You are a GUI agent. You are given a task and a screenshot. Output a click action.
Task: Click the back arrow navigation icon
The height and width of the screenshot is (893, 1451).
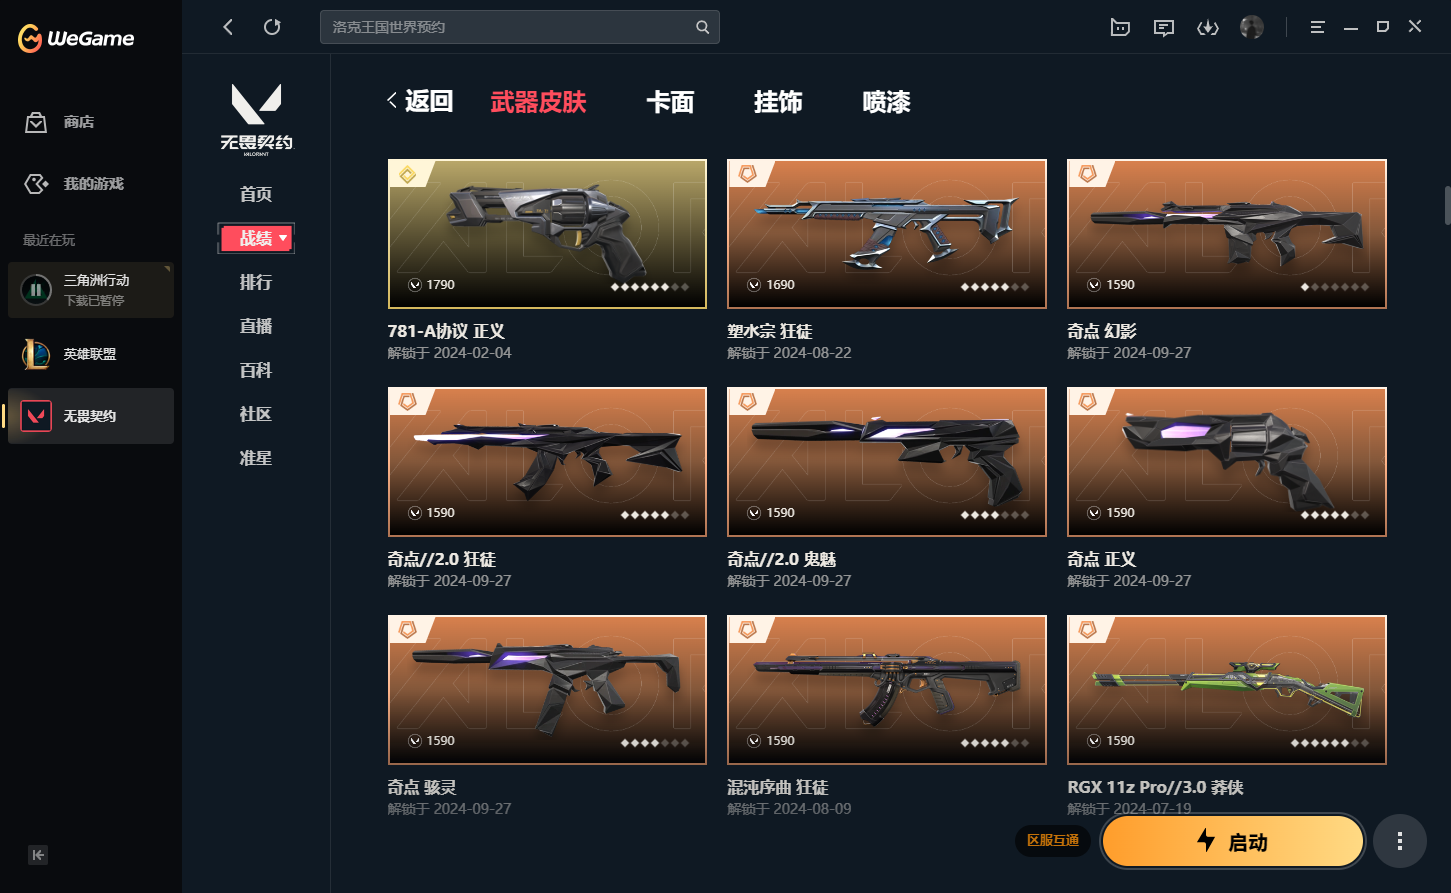pyautogui.click(x=228, y=27)
